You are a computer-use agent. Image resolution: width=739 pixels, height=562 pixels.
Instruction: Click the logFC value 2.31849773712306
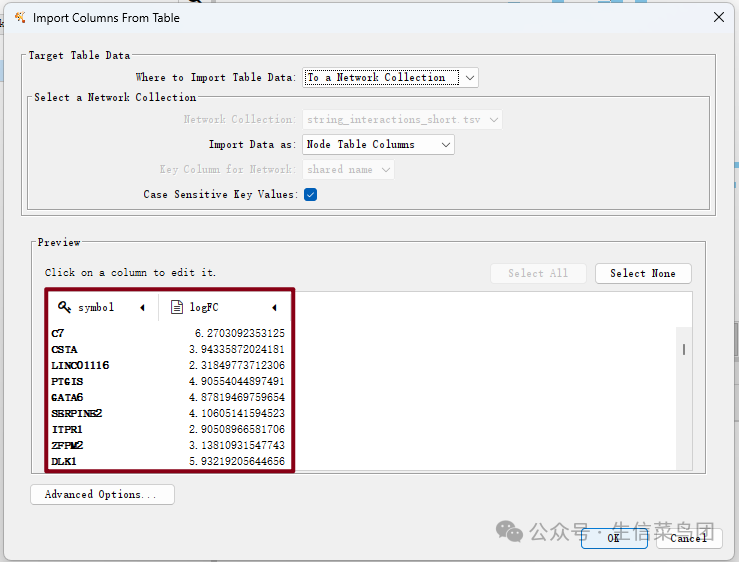point(237,365)
